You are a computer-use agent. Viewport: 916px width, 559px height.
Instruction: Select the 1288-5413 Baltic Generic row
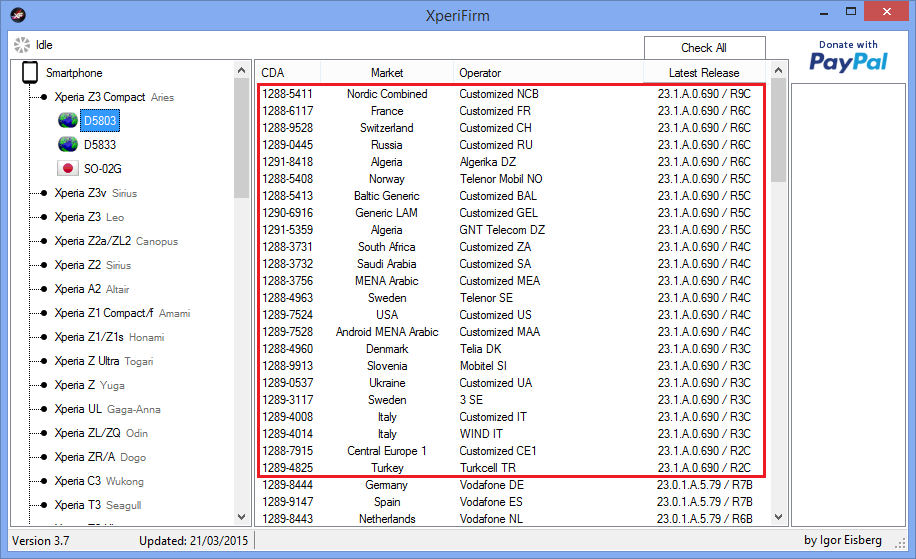coord(511,196)
